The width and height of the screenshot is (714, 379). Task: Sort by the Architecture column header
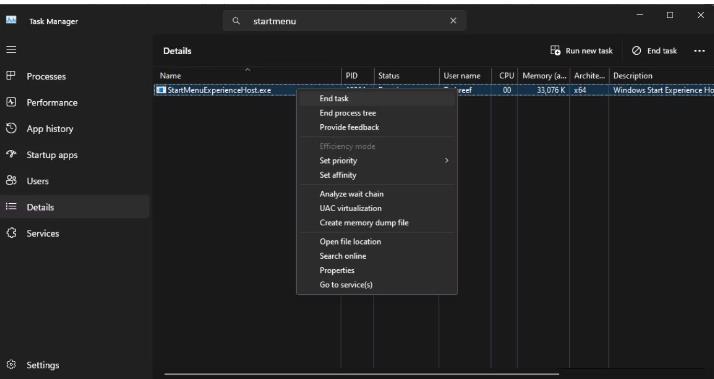[589, 76]
